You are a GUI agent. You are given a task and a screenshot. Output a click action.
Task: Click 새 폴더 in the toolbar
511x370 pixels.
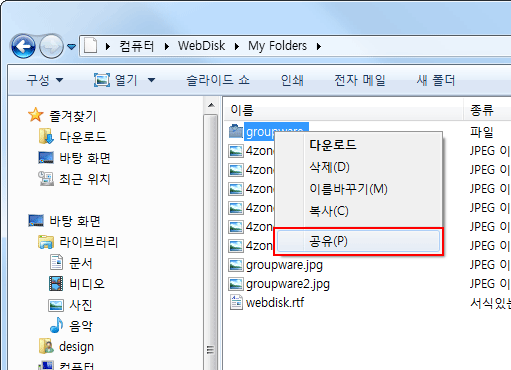coord(435,80)
